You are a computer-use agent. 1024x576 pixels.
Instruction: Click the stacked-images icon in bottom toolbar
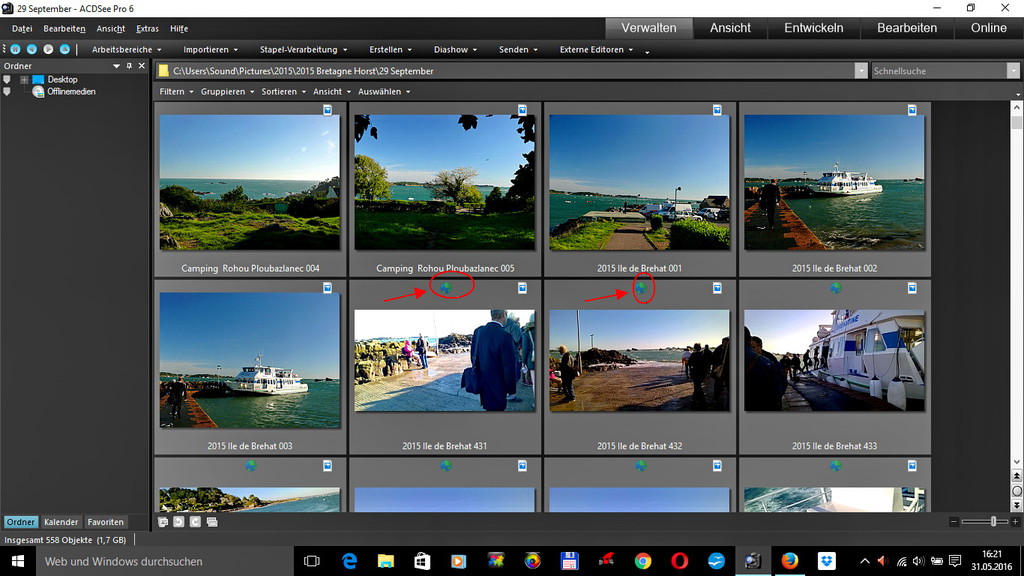coord(212,522)
